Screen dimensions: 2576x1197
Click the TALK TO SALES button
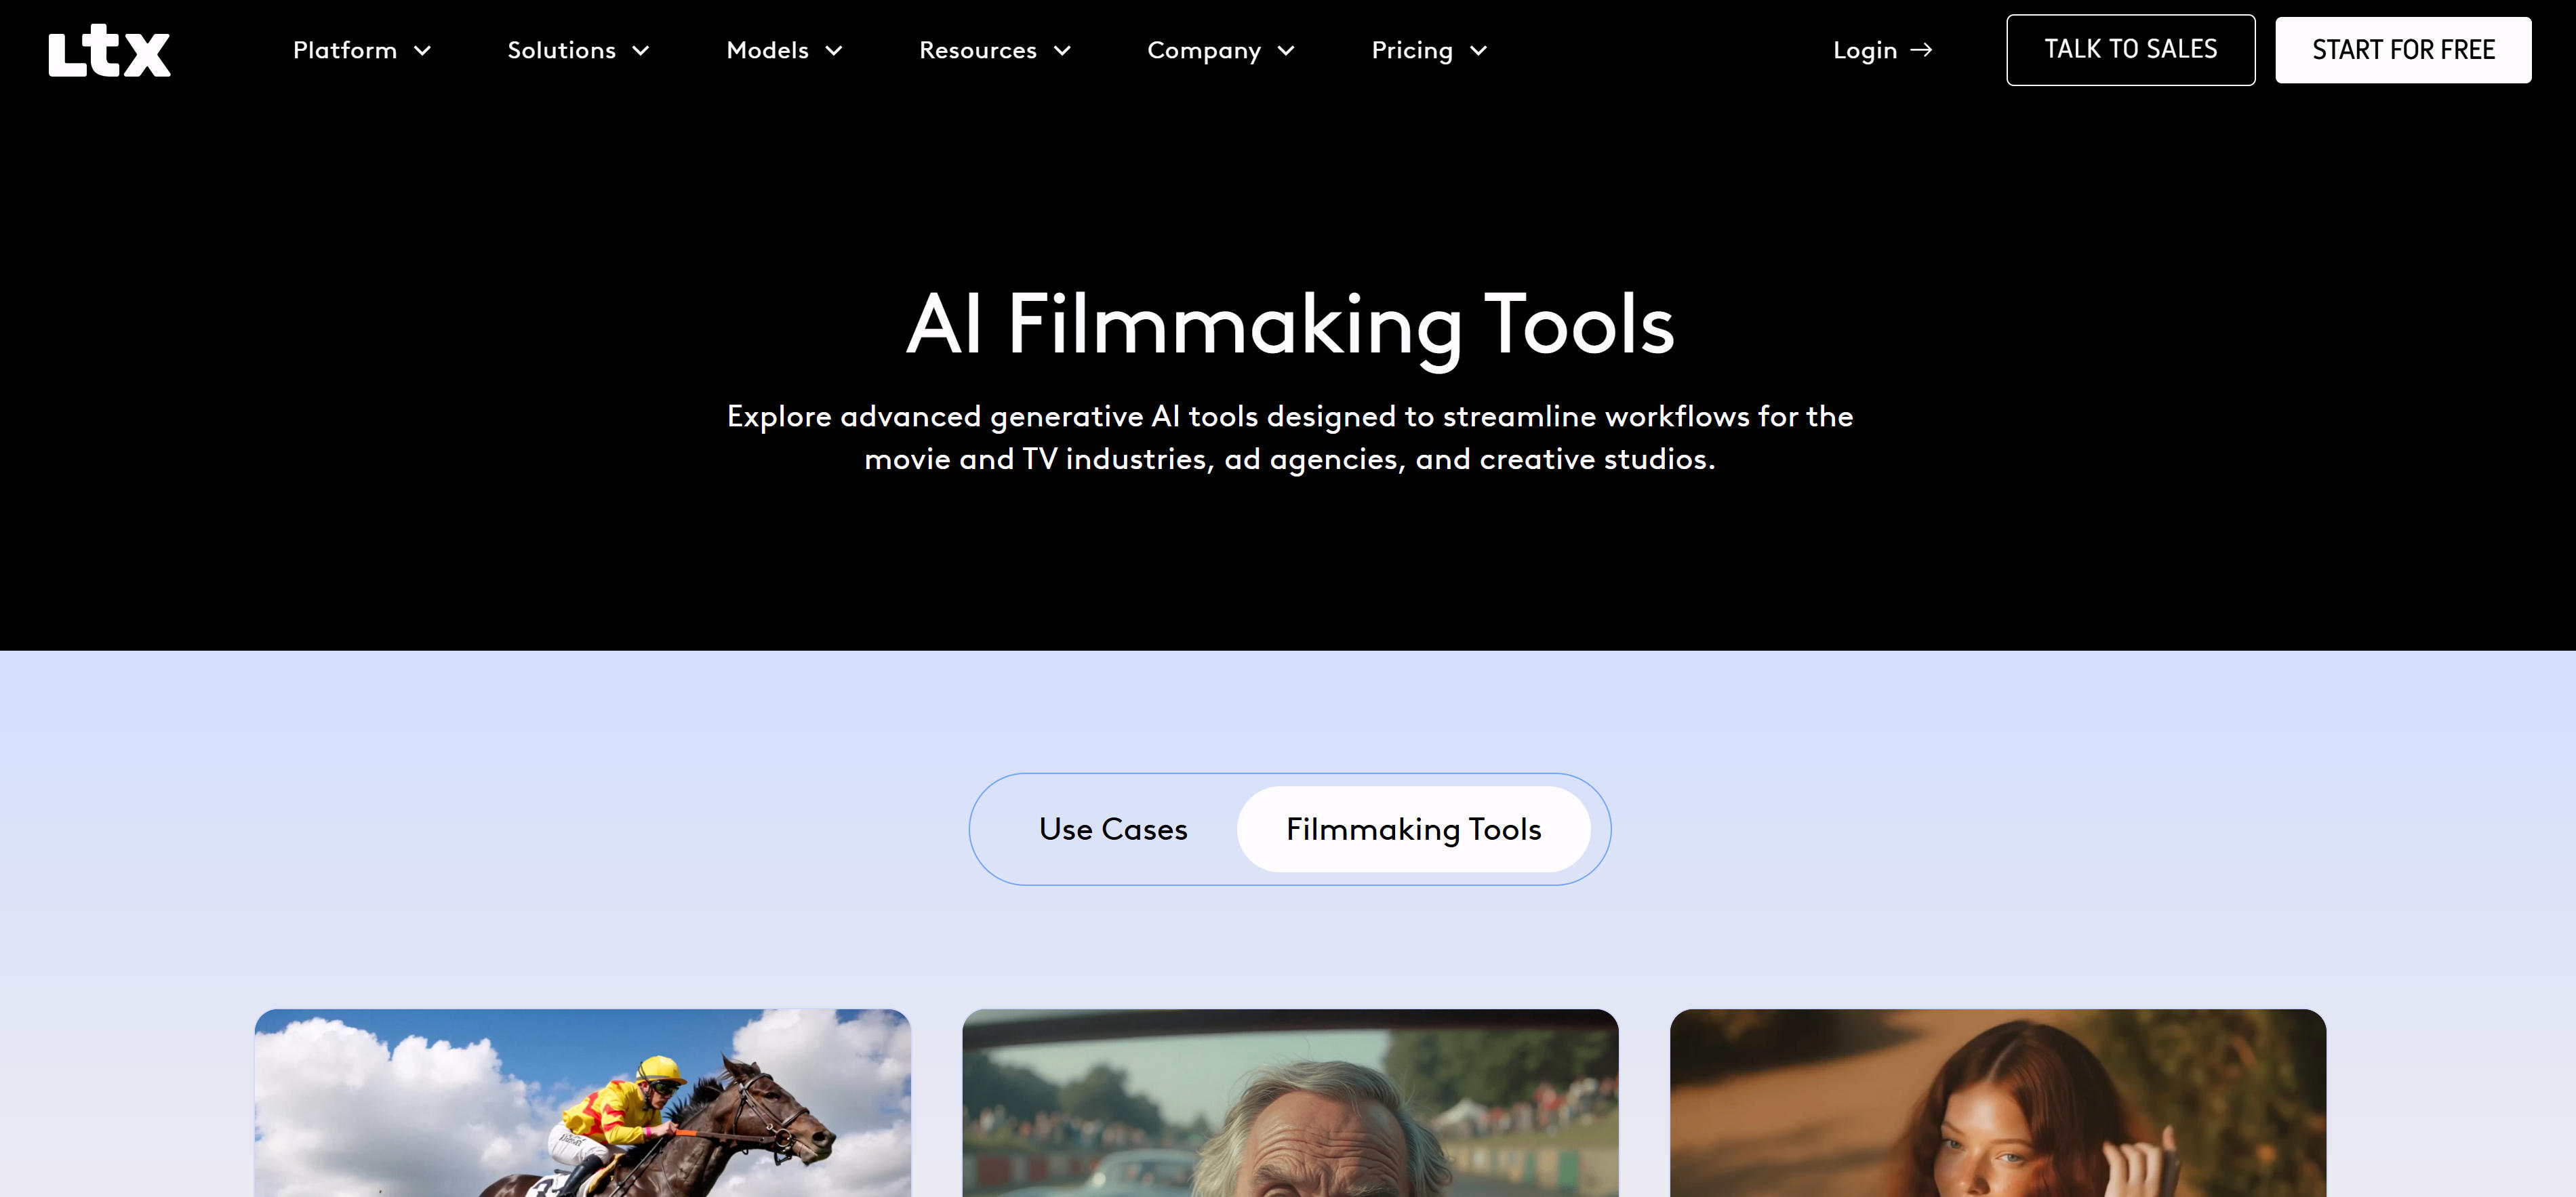click(2130, 50)
